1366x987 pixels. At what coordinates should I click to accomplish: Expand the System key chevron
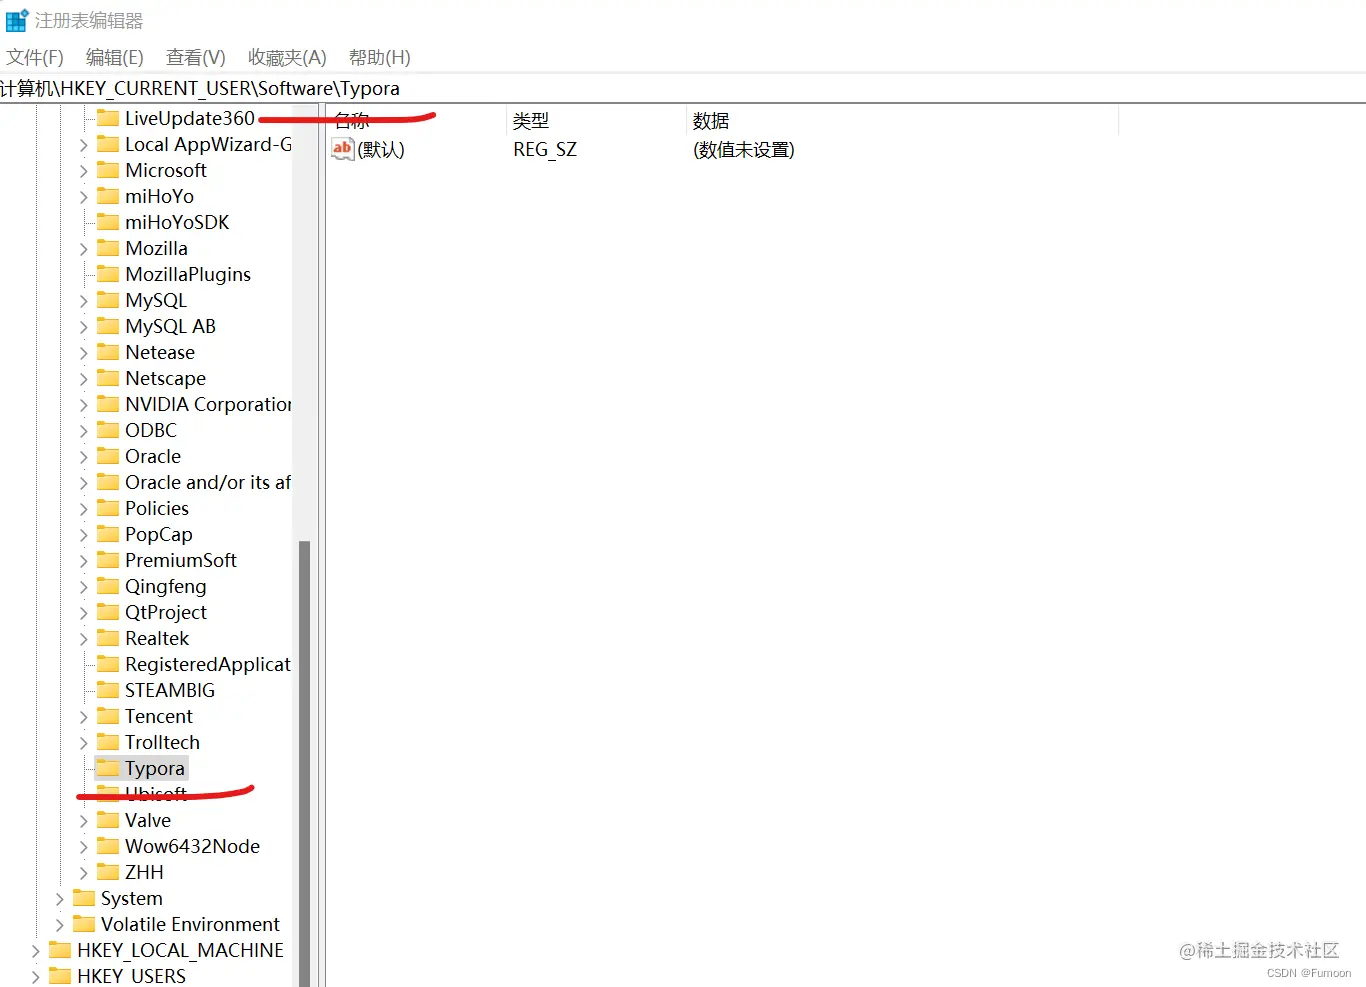[x=60, y=899]
